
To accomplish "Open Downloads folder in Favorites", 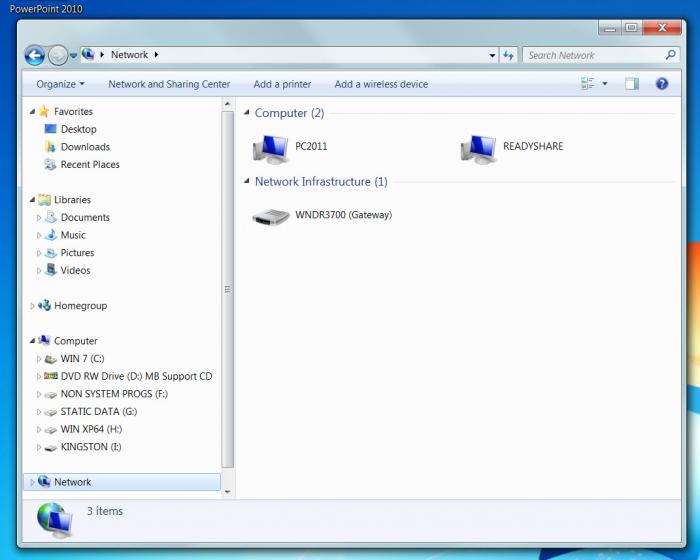I will pyautogui.click(x=84, y=147).
